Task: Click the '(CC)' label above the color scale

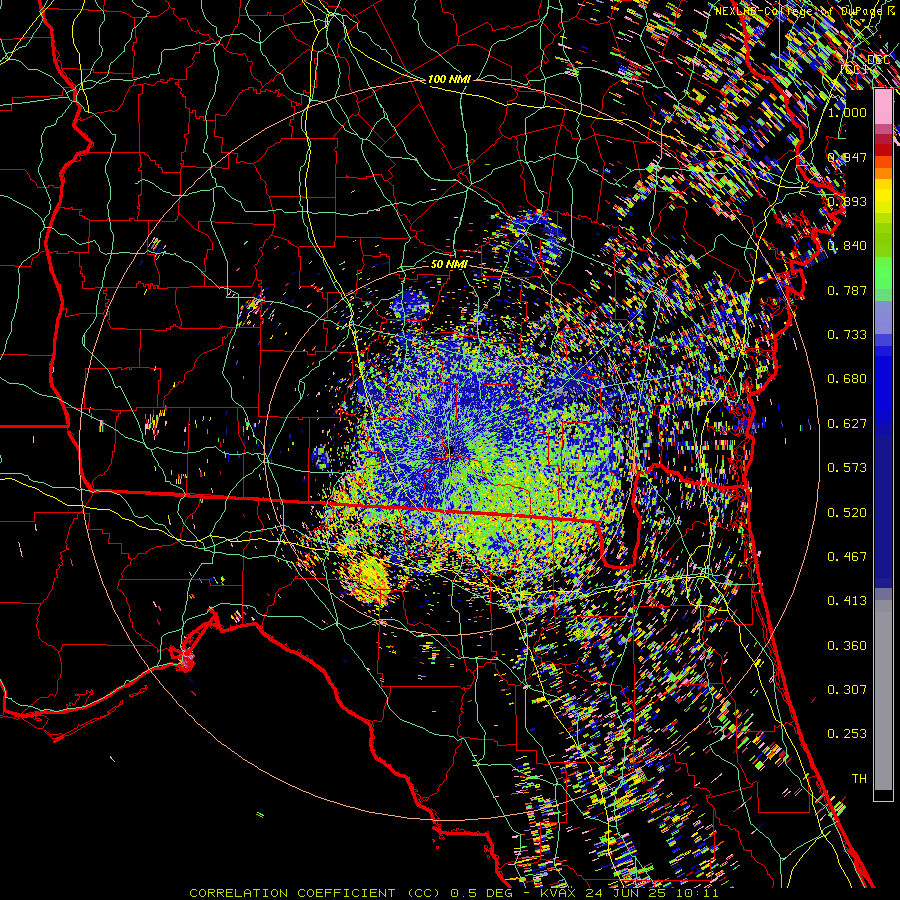Action: click(x=855, y=69)
